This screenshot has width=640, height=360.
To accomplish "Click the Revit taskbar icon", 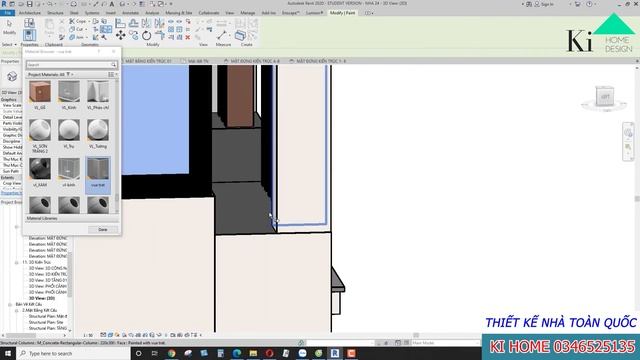I will tap(335, 353).
